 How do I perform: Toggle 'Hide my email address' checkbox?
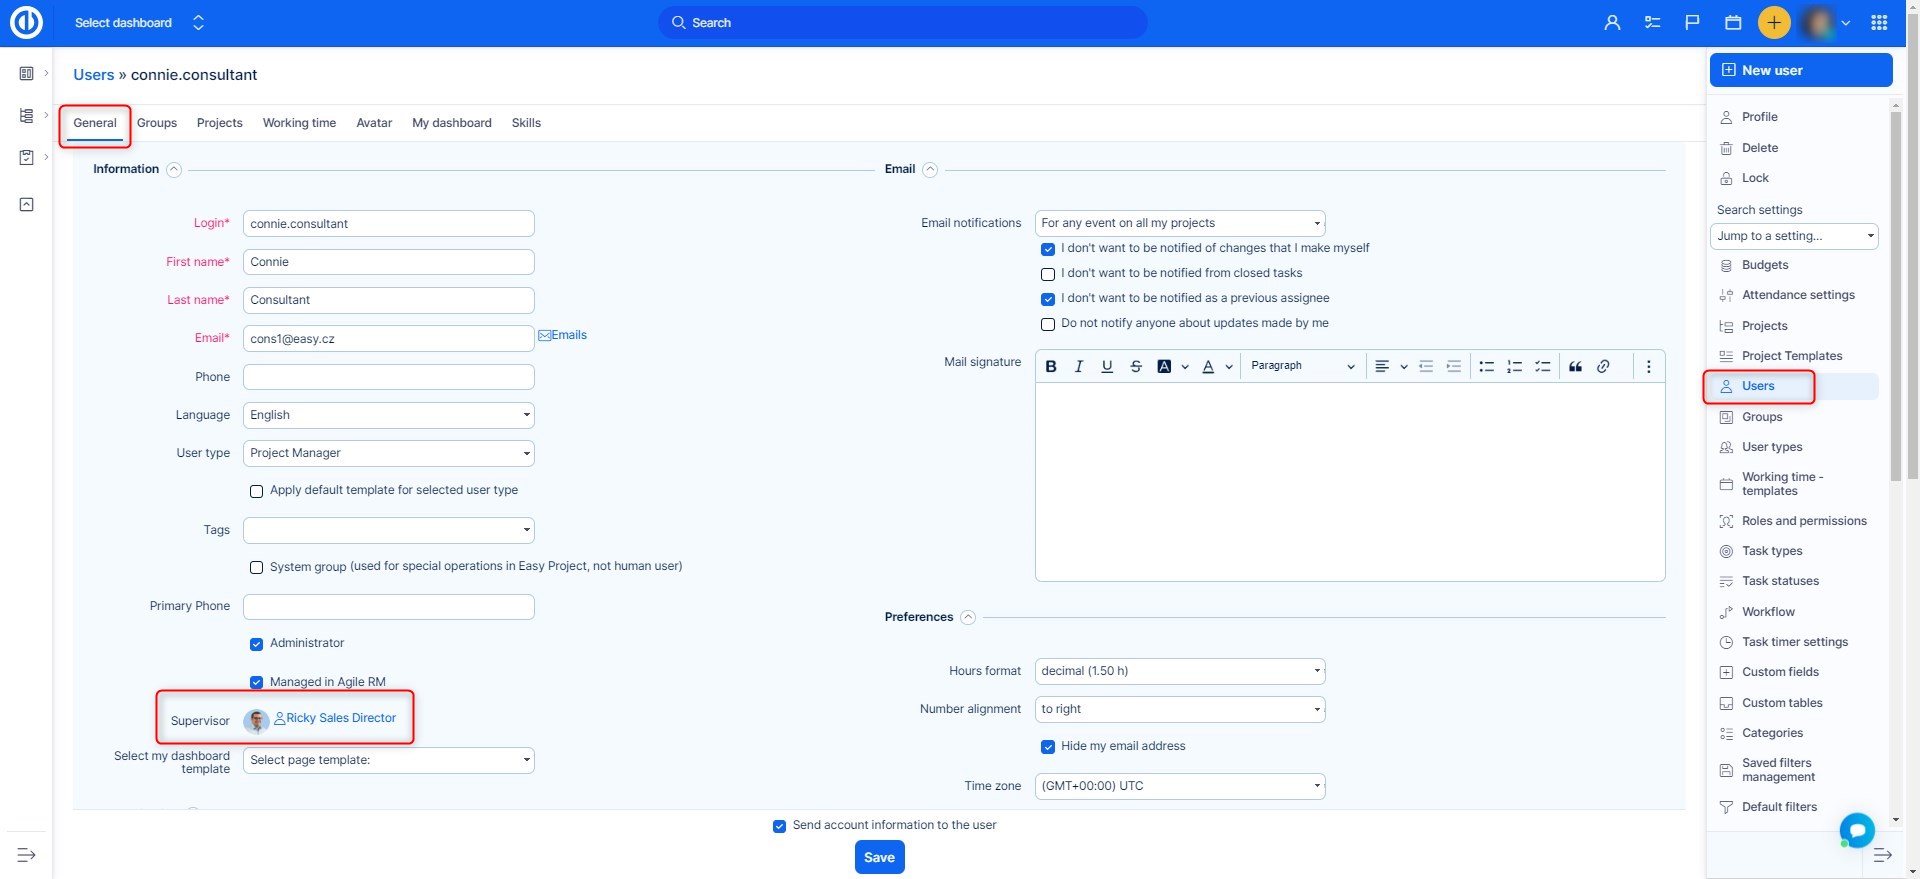(x=1048, y=747)
